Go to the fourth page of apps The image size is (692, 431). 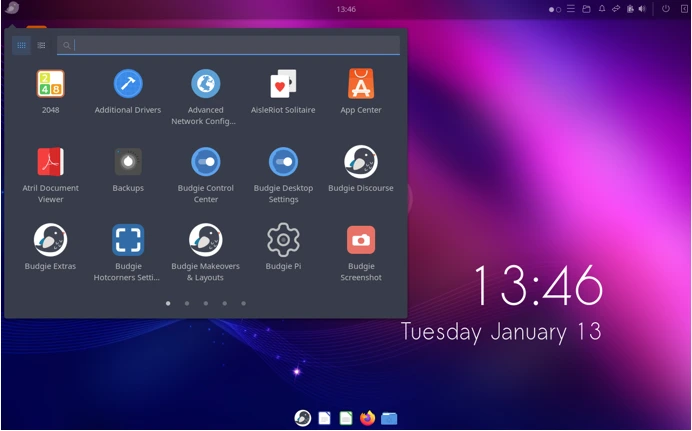pyautogui.click(x=225, y=304)
